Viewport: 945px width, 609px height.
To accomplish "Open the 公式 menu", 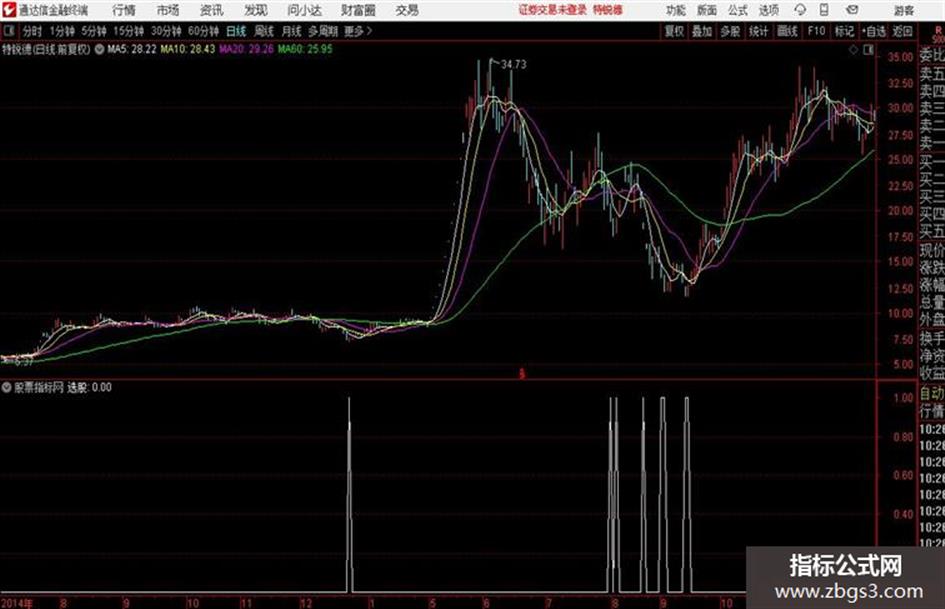I will pyautogui.click(x=738, y=10).
